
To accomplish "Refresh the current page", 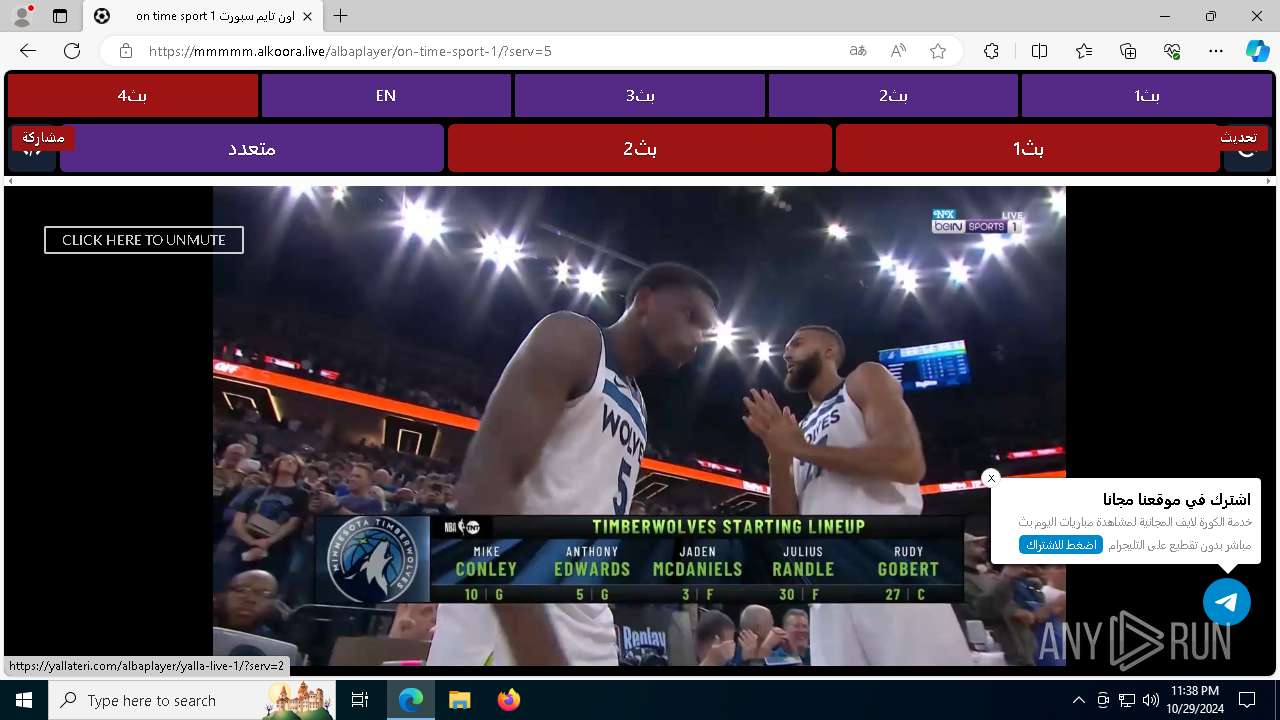I will point(72,51).
